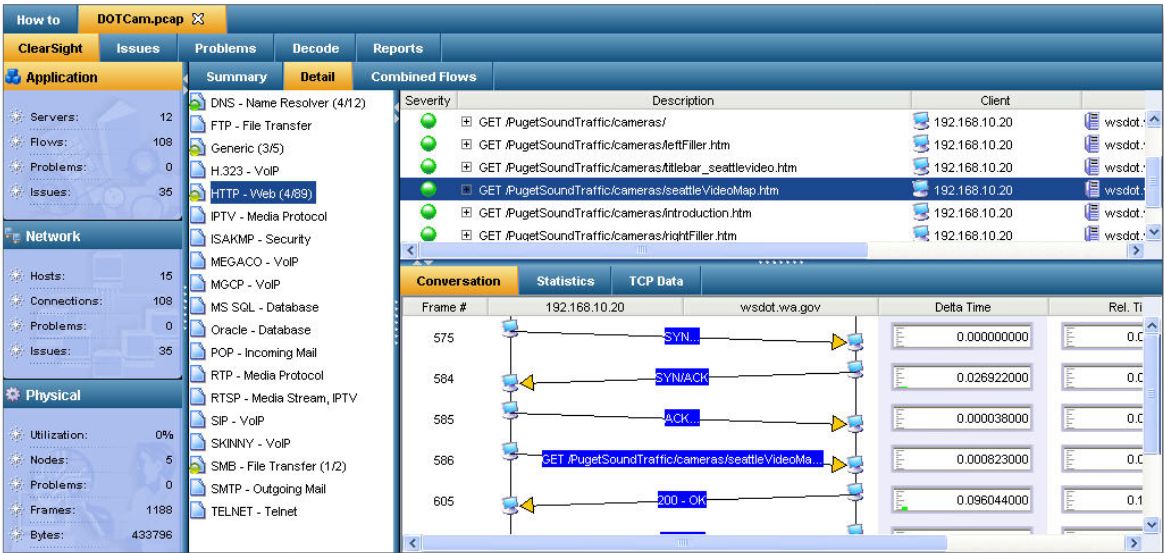This screenshot has height=553, width=1164.
Task: Click conversation pane horizontal scrollbar right arrow
Action: click(x=1133, y=543)
